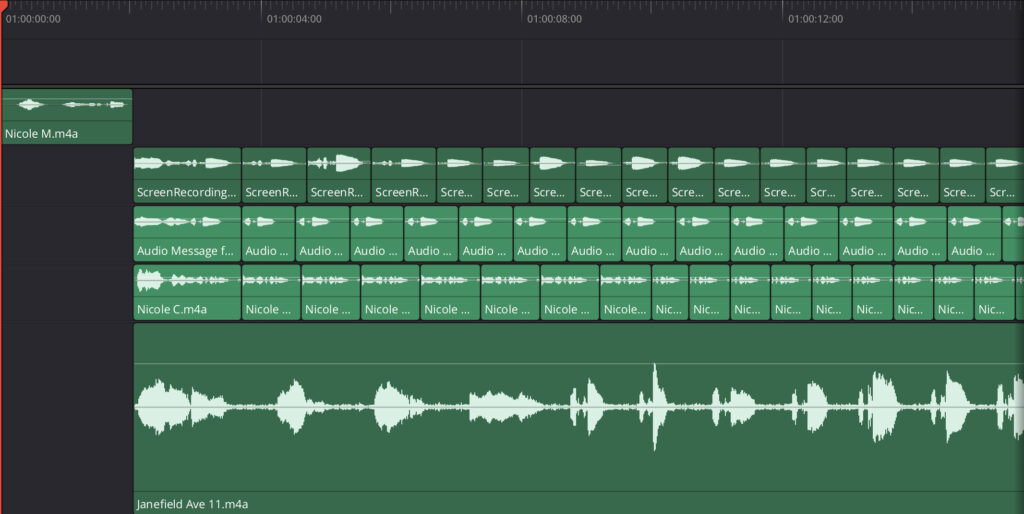Click ruler at timecode 01:00:00:00
This screenshot has height=514, width=1024.
click(33, 19)
